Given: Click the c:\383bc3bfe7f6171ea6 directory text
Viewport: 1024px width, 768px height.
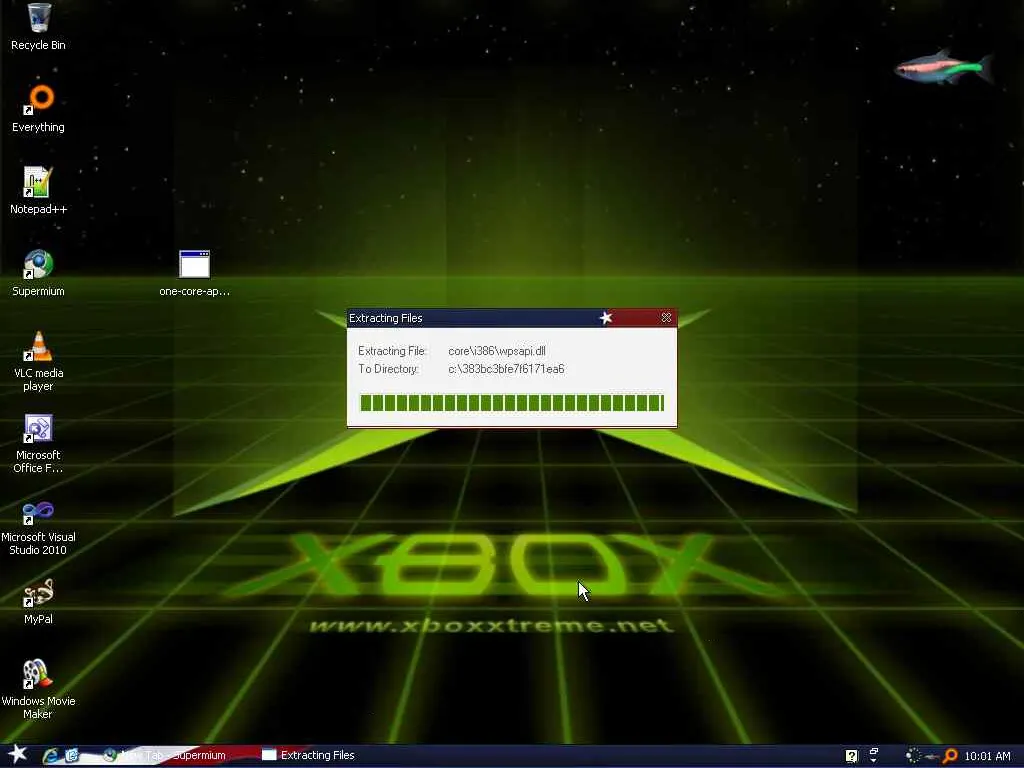Looking at the screenshot, I should pyautogui.click(x=506, y=369).
